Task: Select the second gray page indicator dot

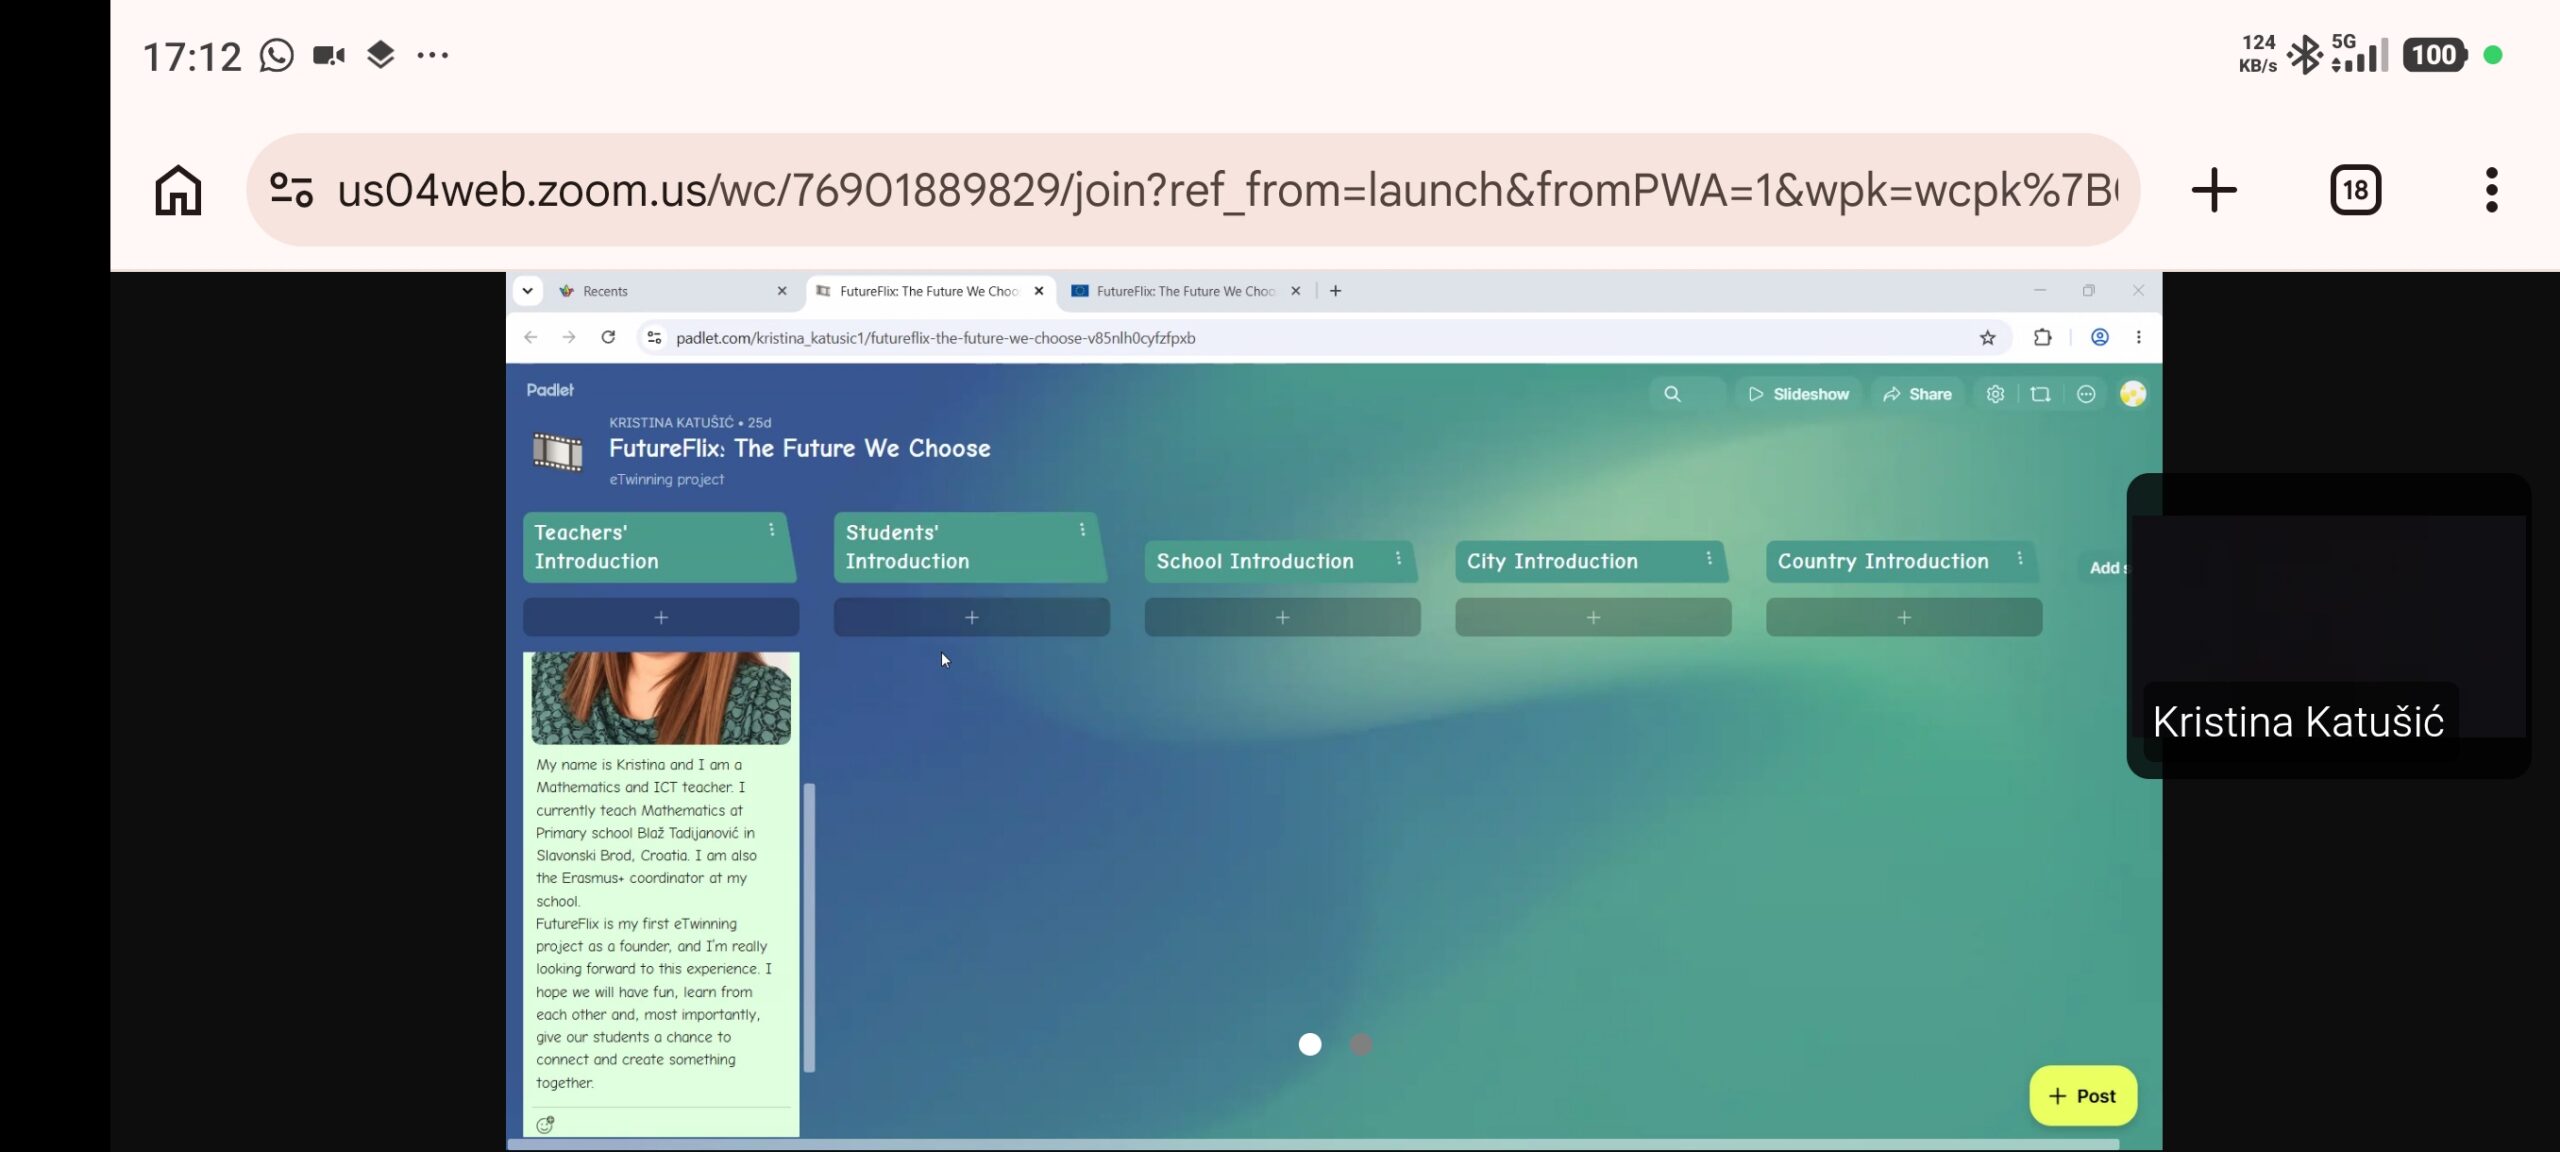Action: click(x=1361, y=1044)
